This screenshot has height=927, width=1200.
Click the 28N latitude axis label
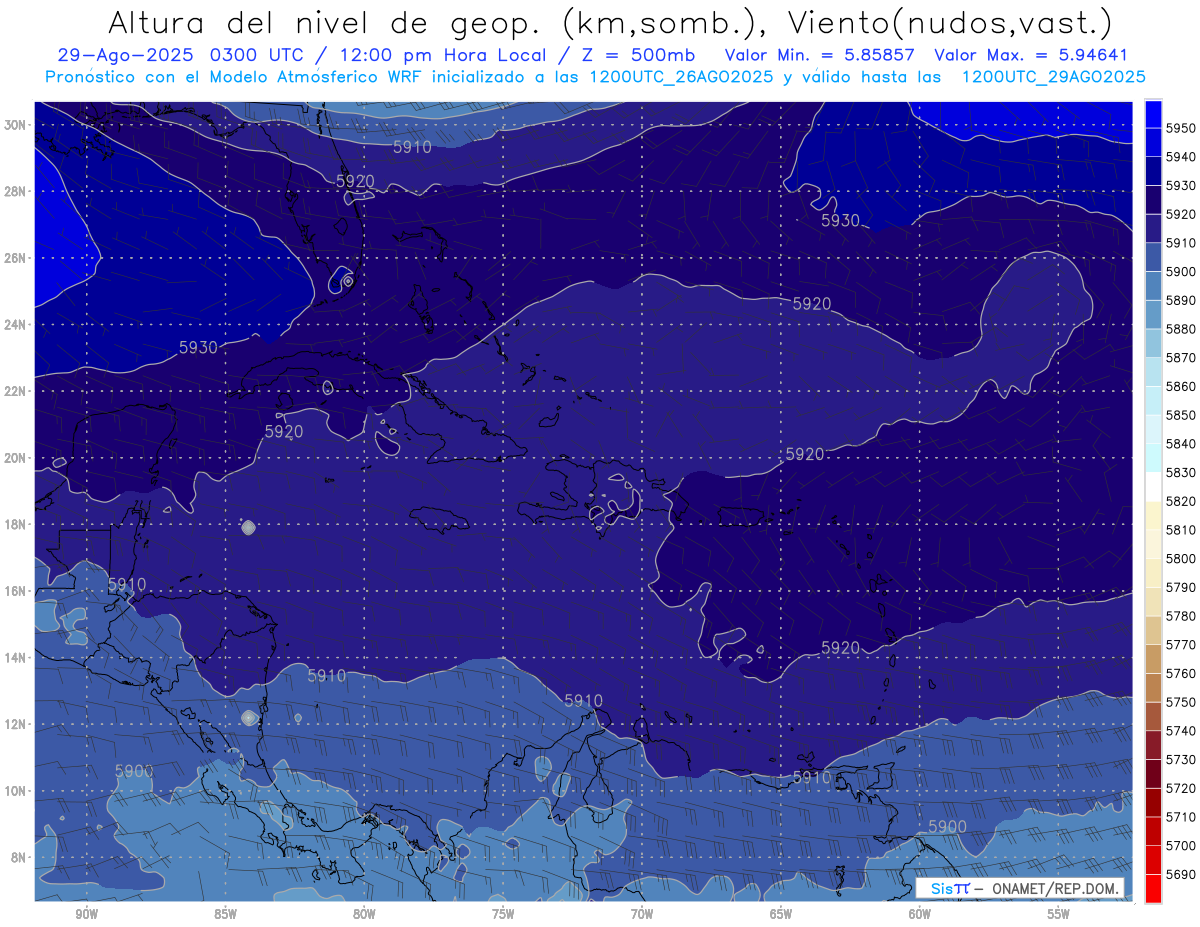coord(15,191)
